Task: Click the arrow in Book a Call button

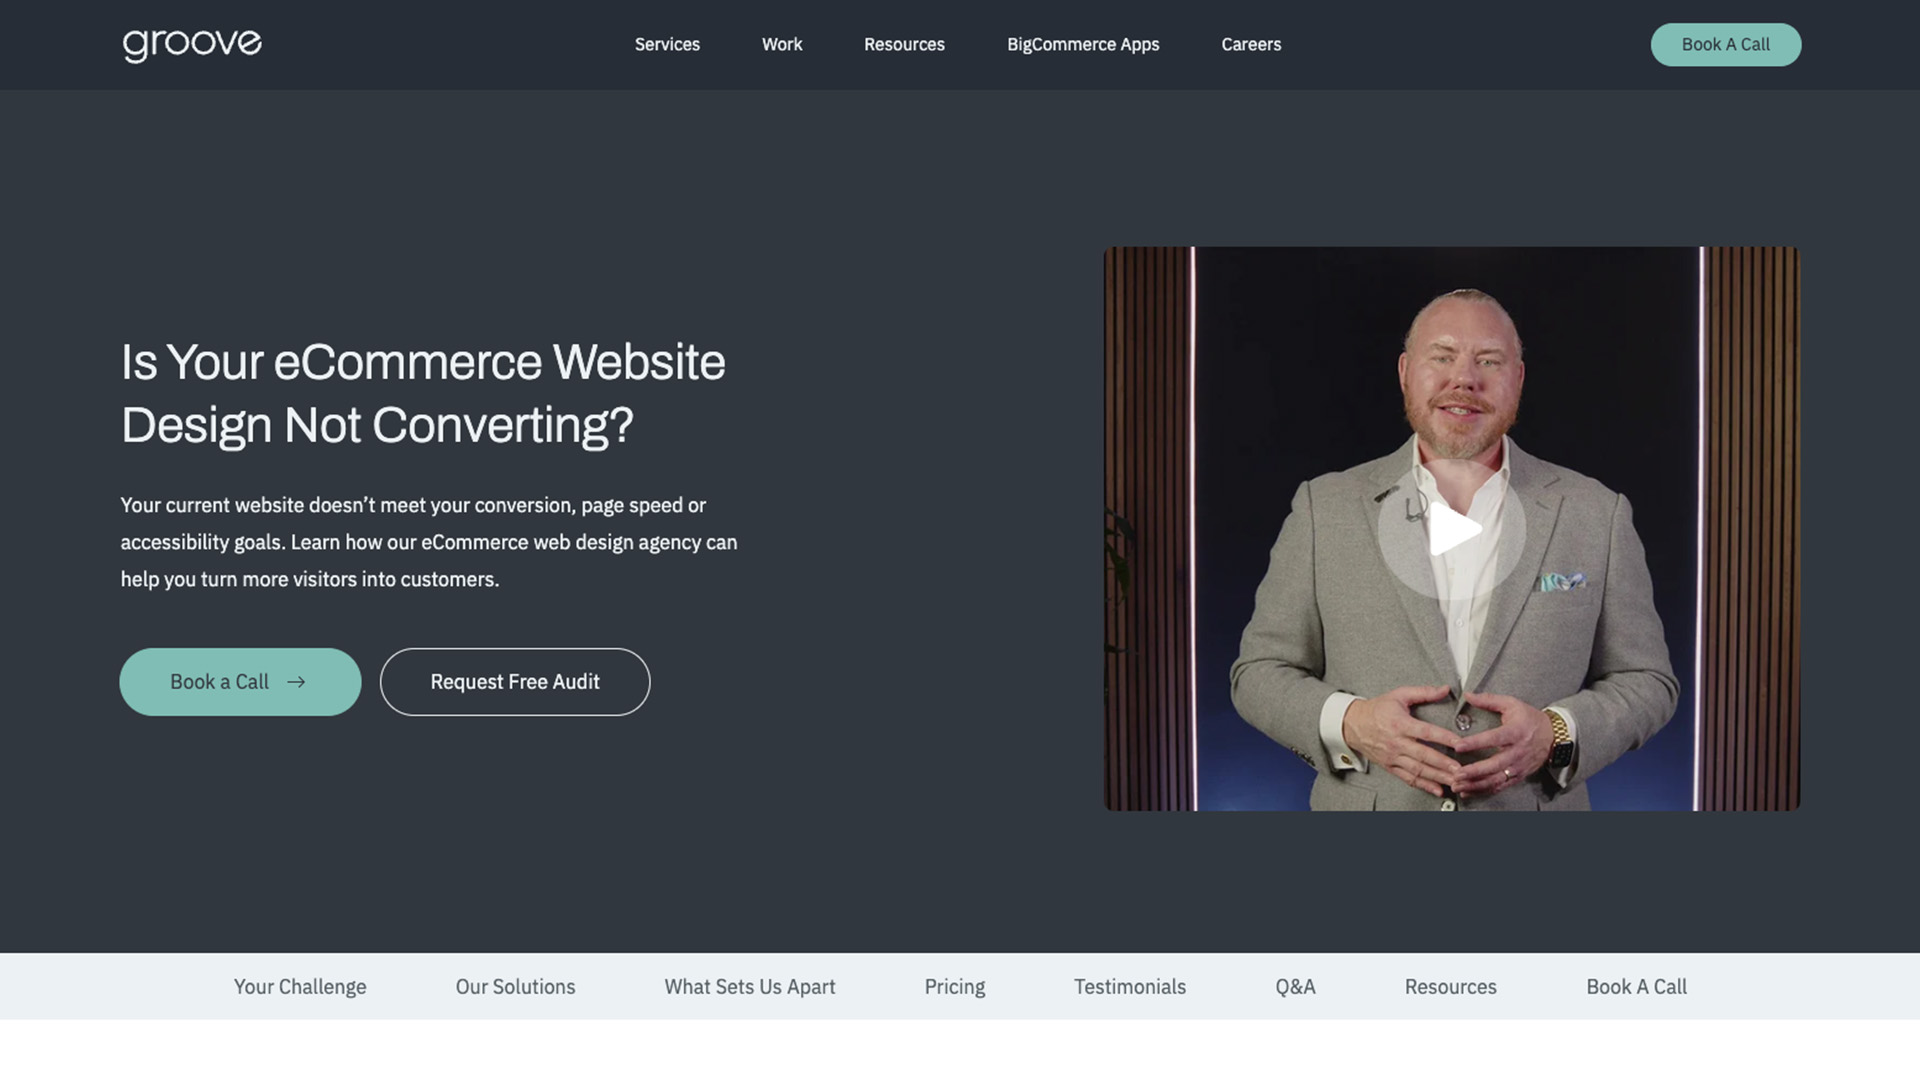Action: [x=296, y=682]
